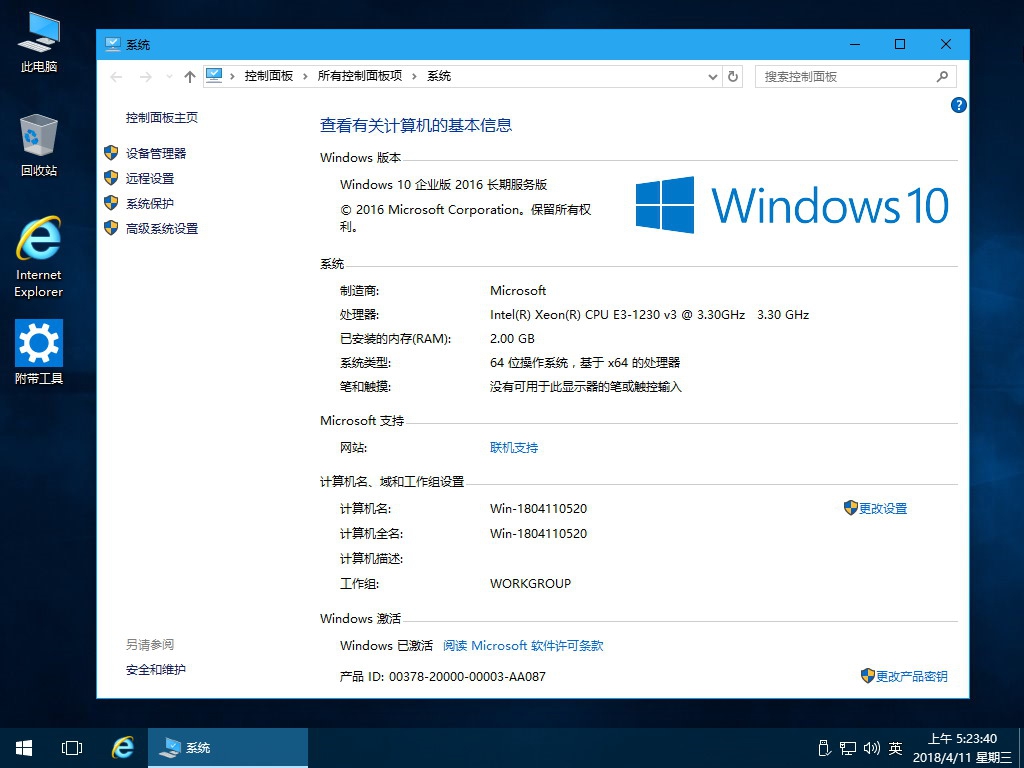Open the 此电脑 desktop icon
Image resolution: width=1024 pixels, height=768 pixels.
click(x=39, y=42)
